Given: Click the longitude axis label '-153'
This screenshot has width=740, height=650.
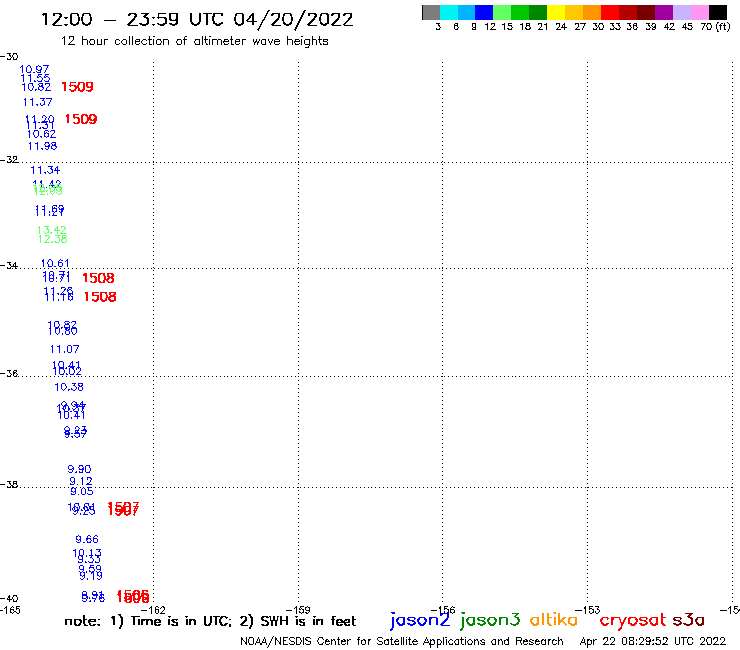Looking at the screenshot, I should coord(588,610).
